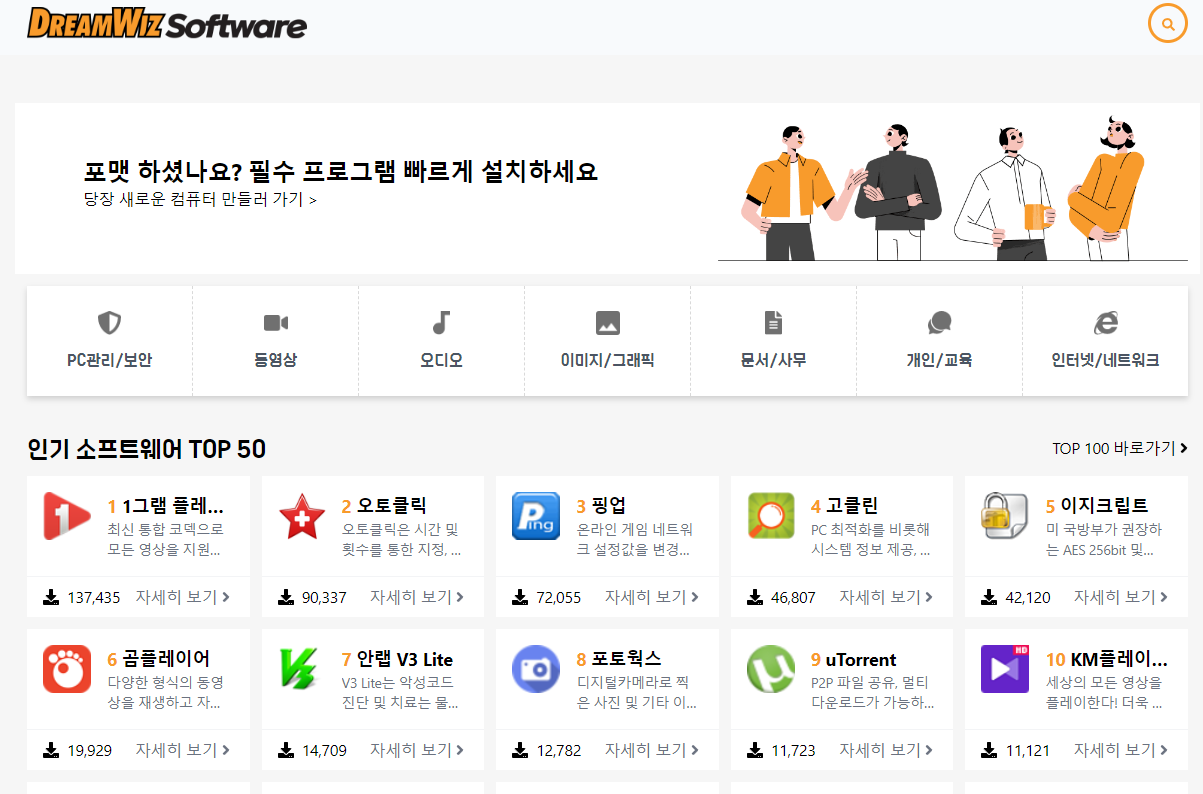Open the 인터넷/네트워크 category
Viewport: 1203px width, 794px height.
[1105, 341]
